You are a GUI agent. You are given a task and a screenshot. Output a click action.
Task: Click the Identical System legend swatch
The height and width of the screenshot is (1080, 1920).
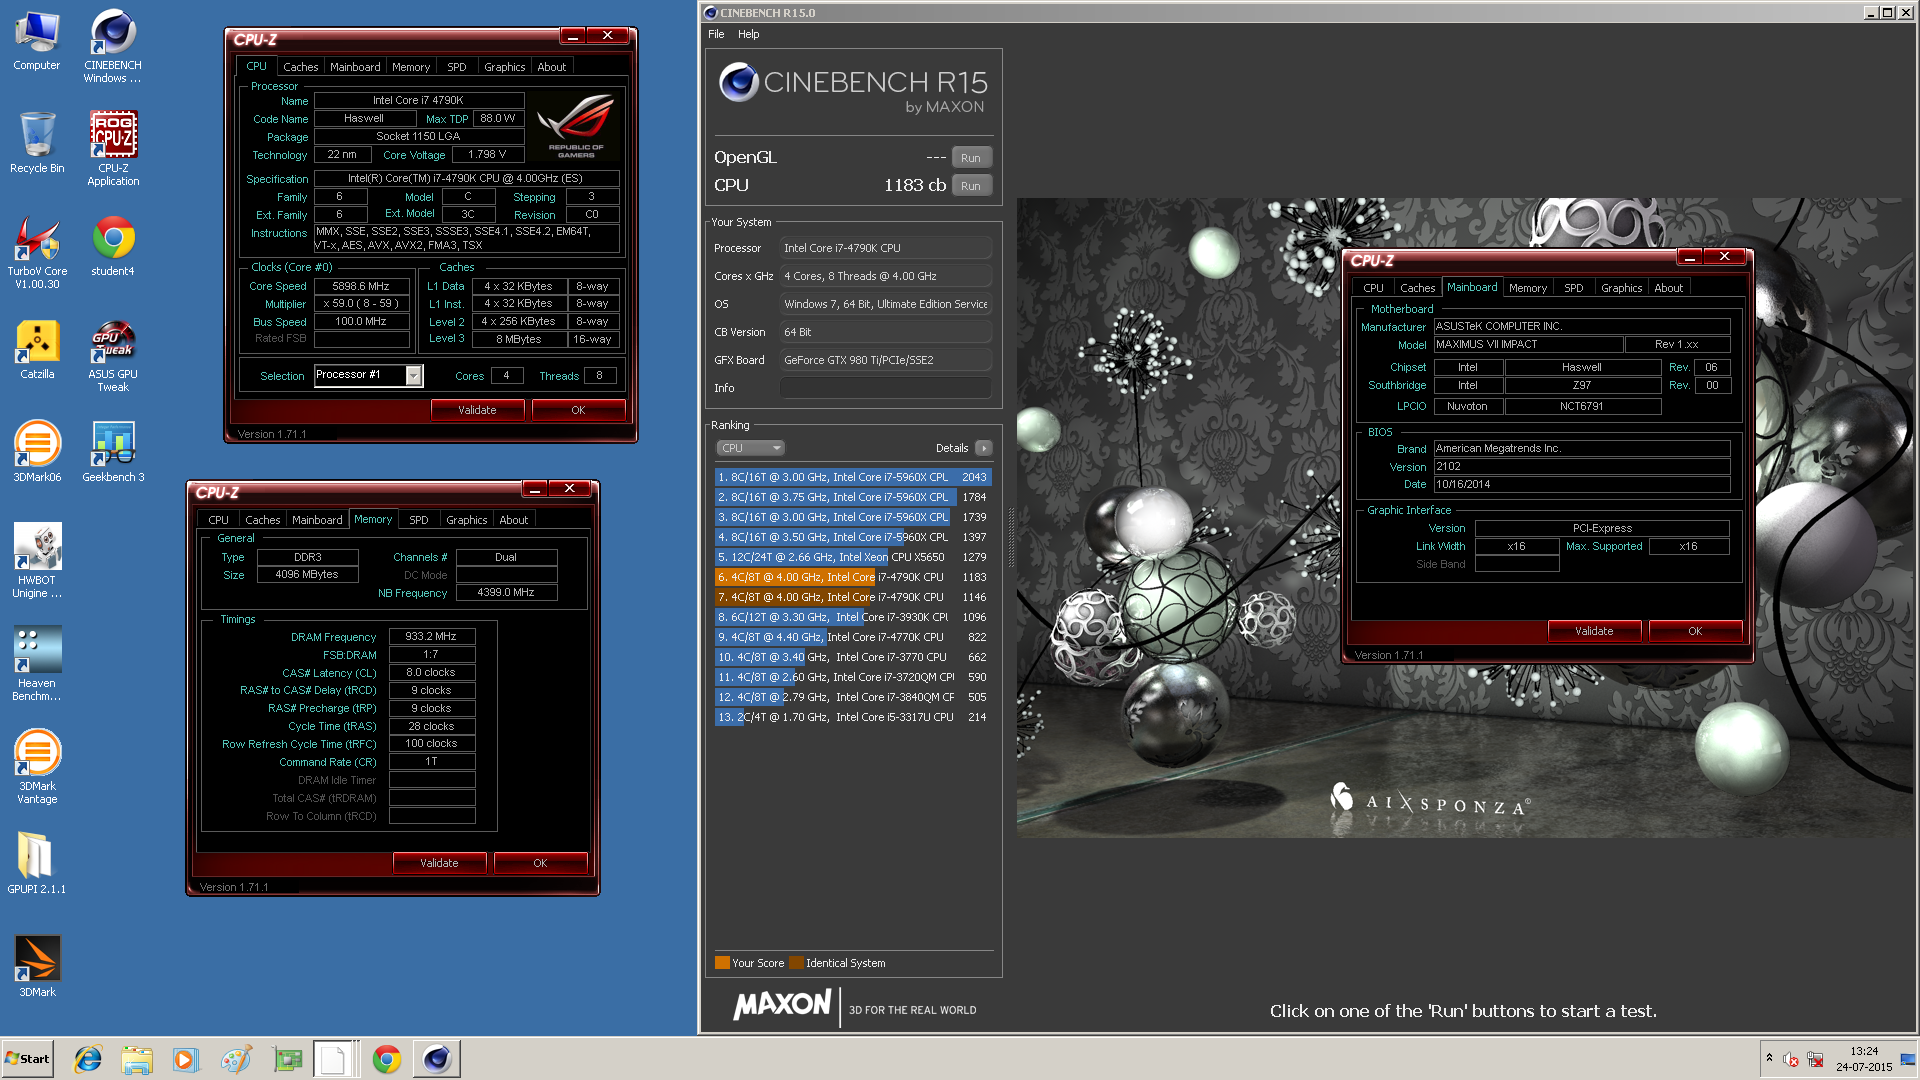tap(796, 963)
